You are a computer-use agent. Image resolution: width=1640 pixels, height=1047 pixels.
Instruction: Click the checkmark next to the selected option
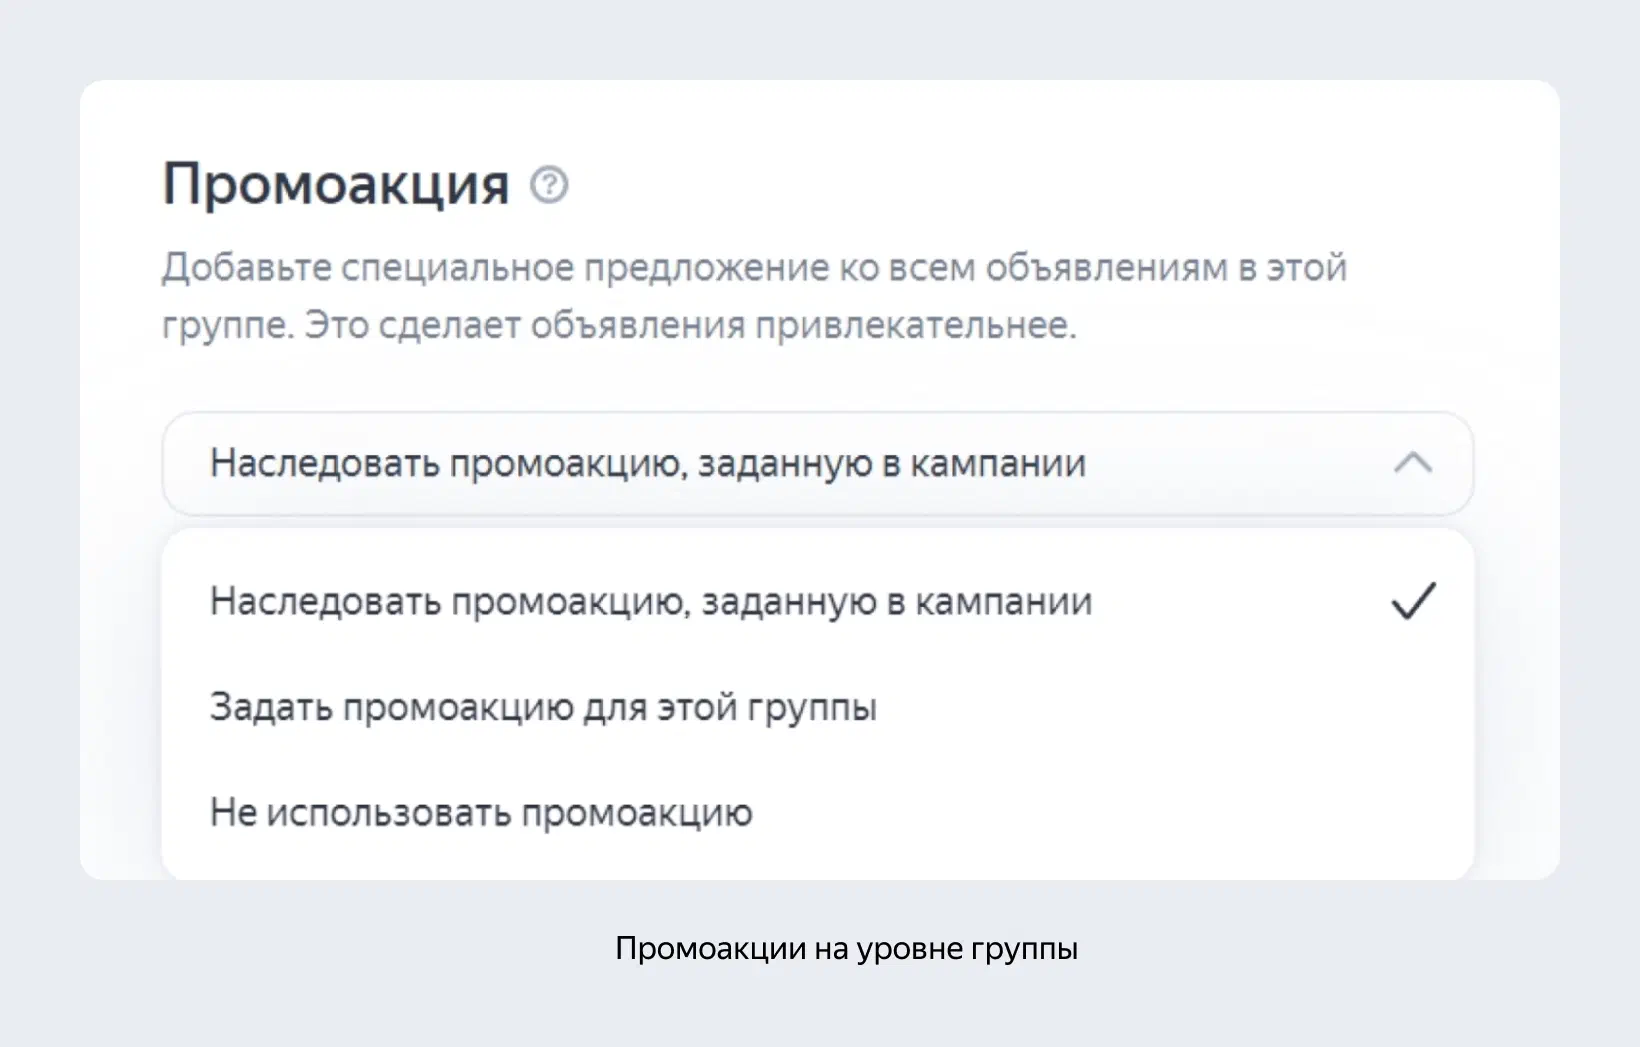coord(1413,601)
